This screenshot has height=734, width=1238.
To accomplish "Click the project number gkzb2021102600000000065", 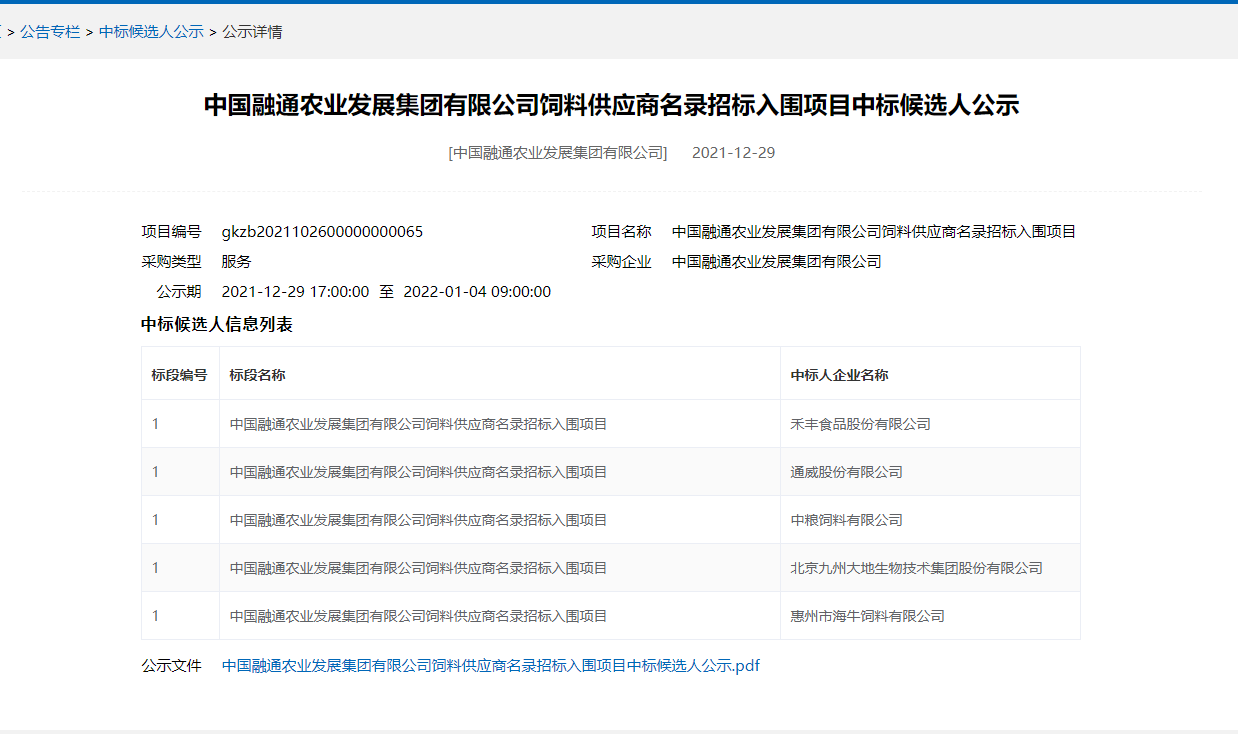I will (322, 232).
